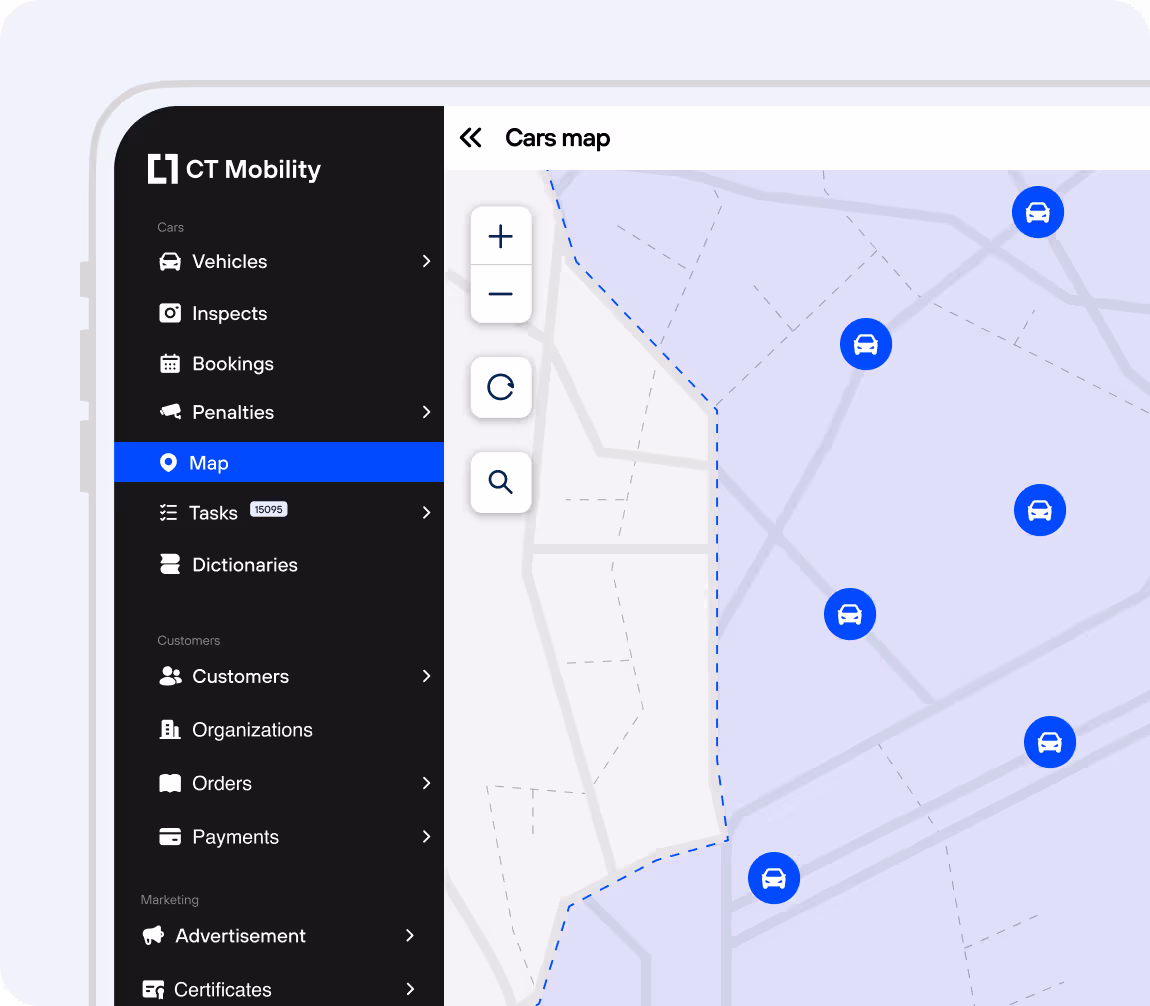The image size is (1150, 1006).
Task: Expand the Tasks submenu chevron
Action: 426,513
